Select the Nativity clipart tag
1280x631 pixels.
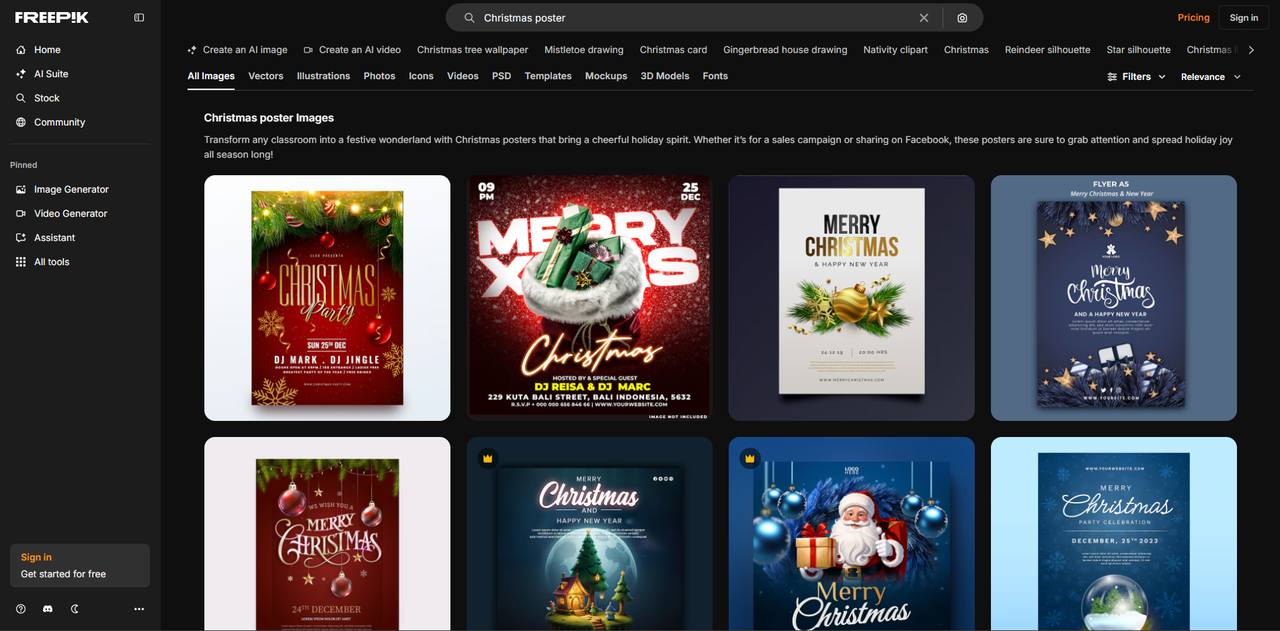click(x=896, y=49)
